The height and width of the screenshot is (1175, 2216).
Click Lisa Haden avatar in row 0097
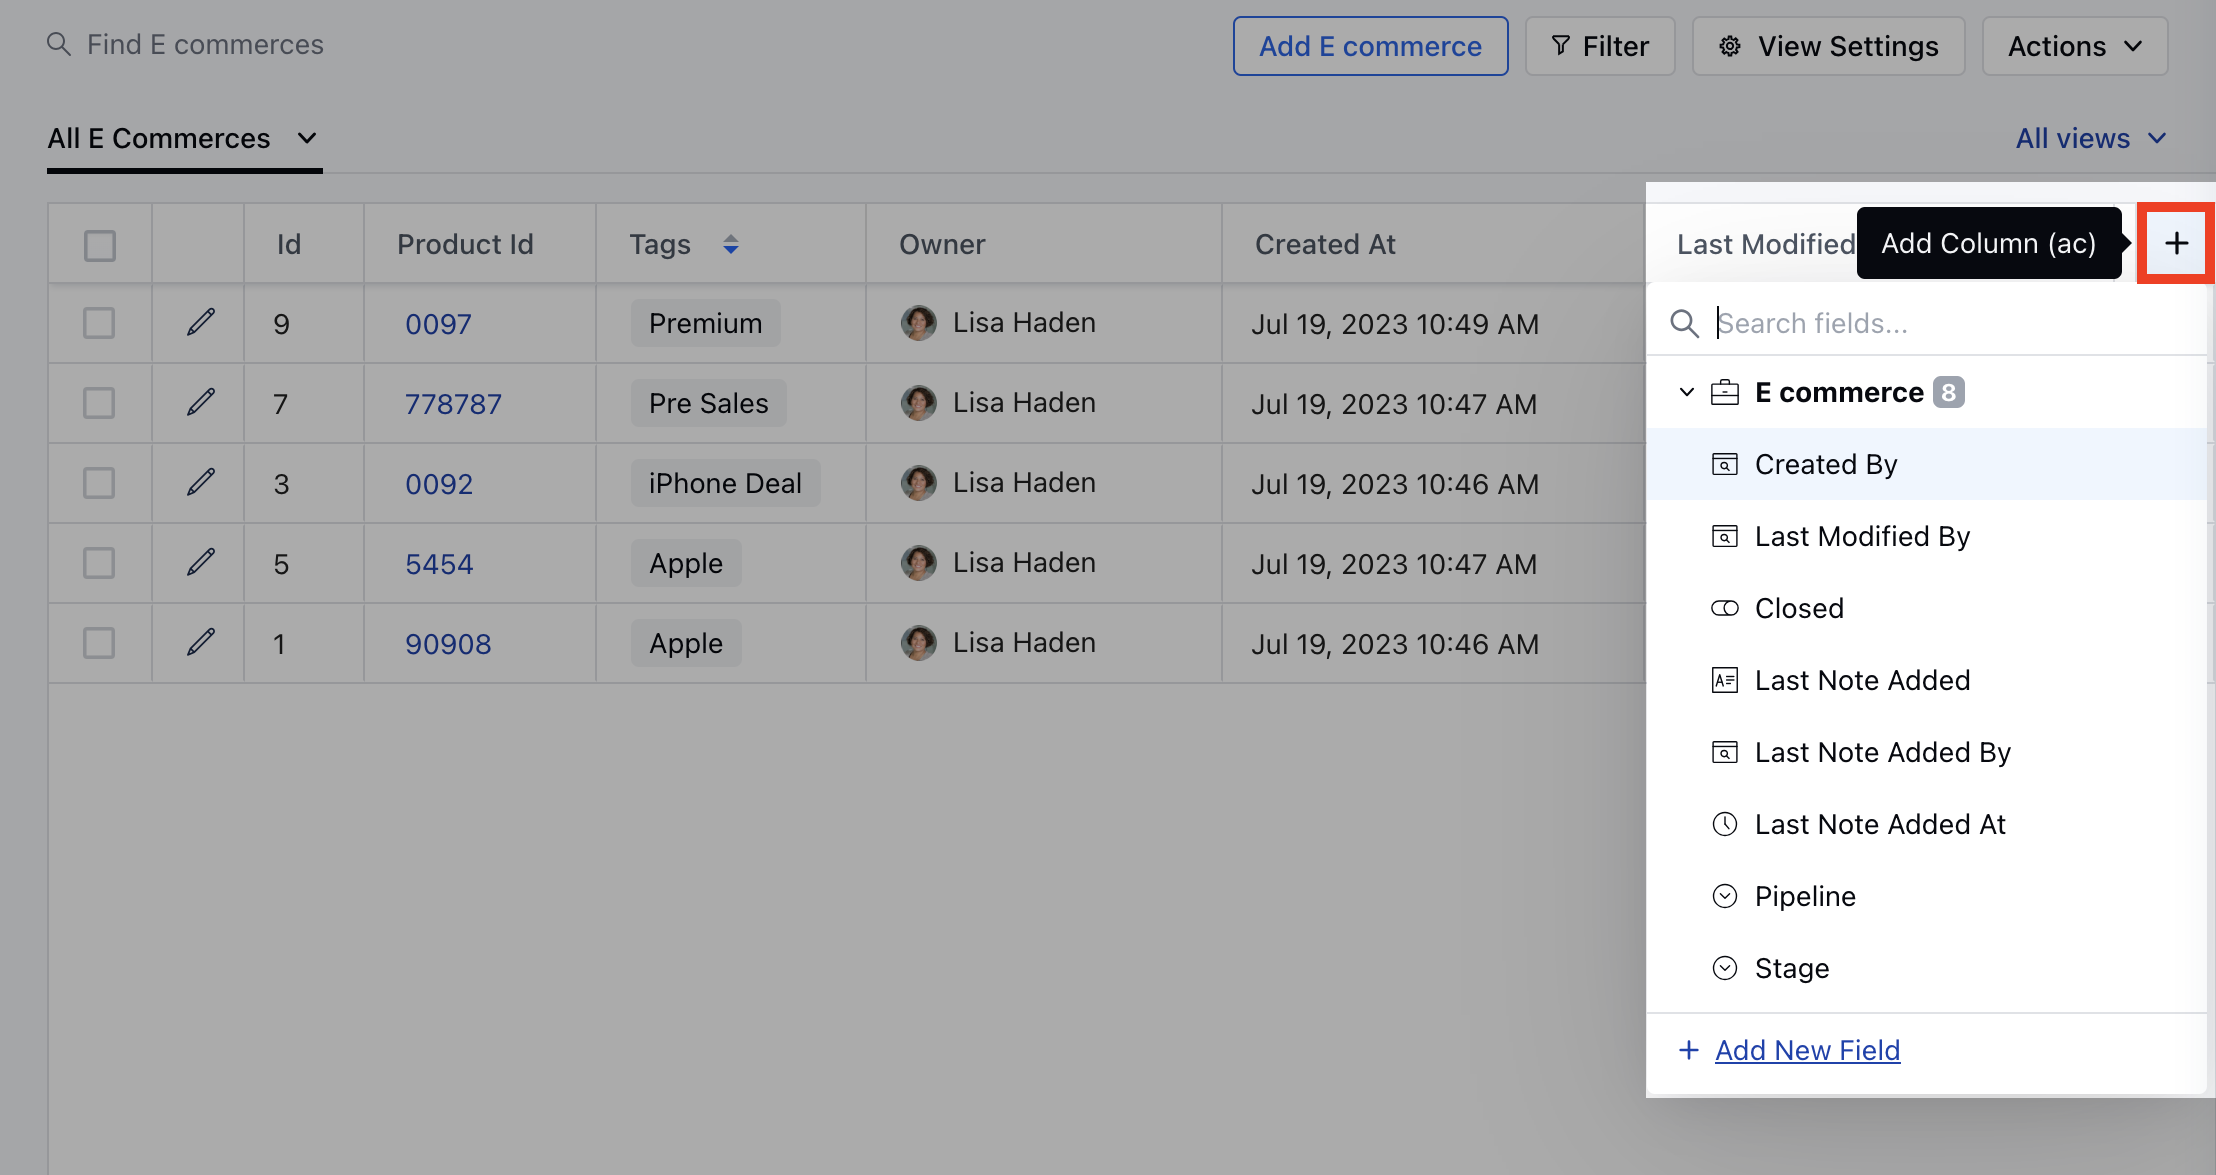tap(919, 323)
